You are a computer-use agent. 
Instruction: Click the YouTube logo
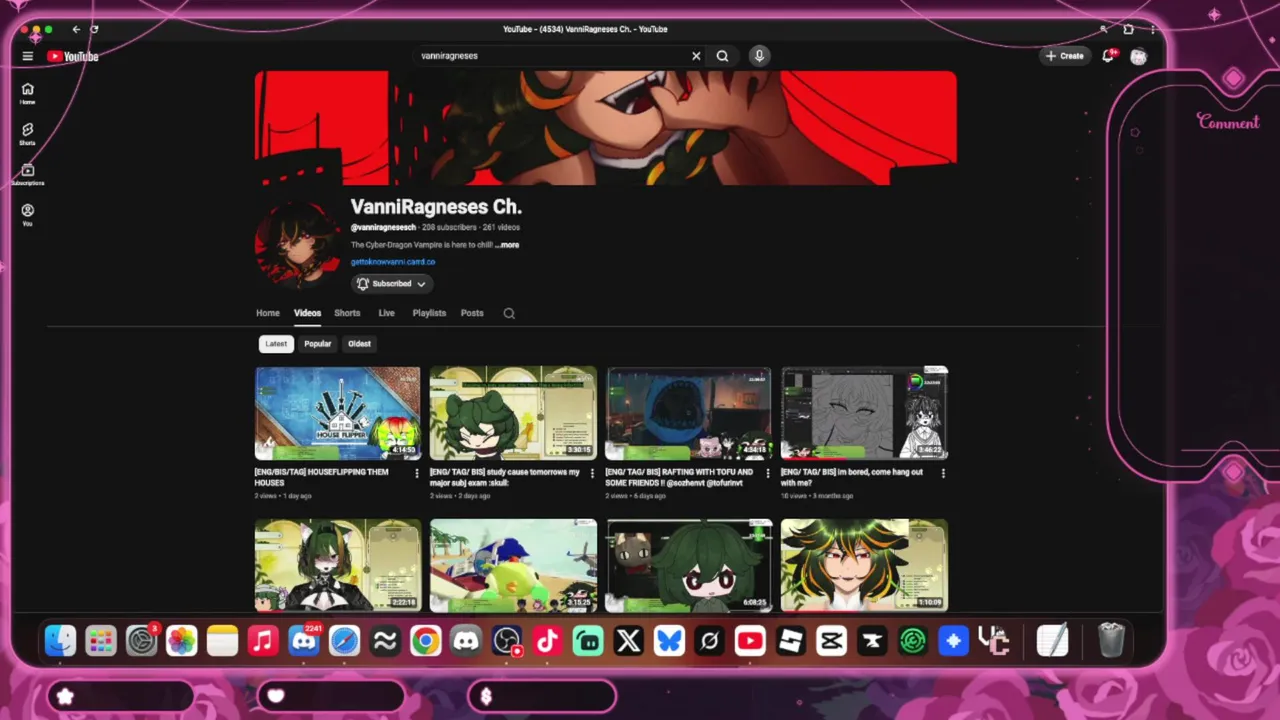72,57
